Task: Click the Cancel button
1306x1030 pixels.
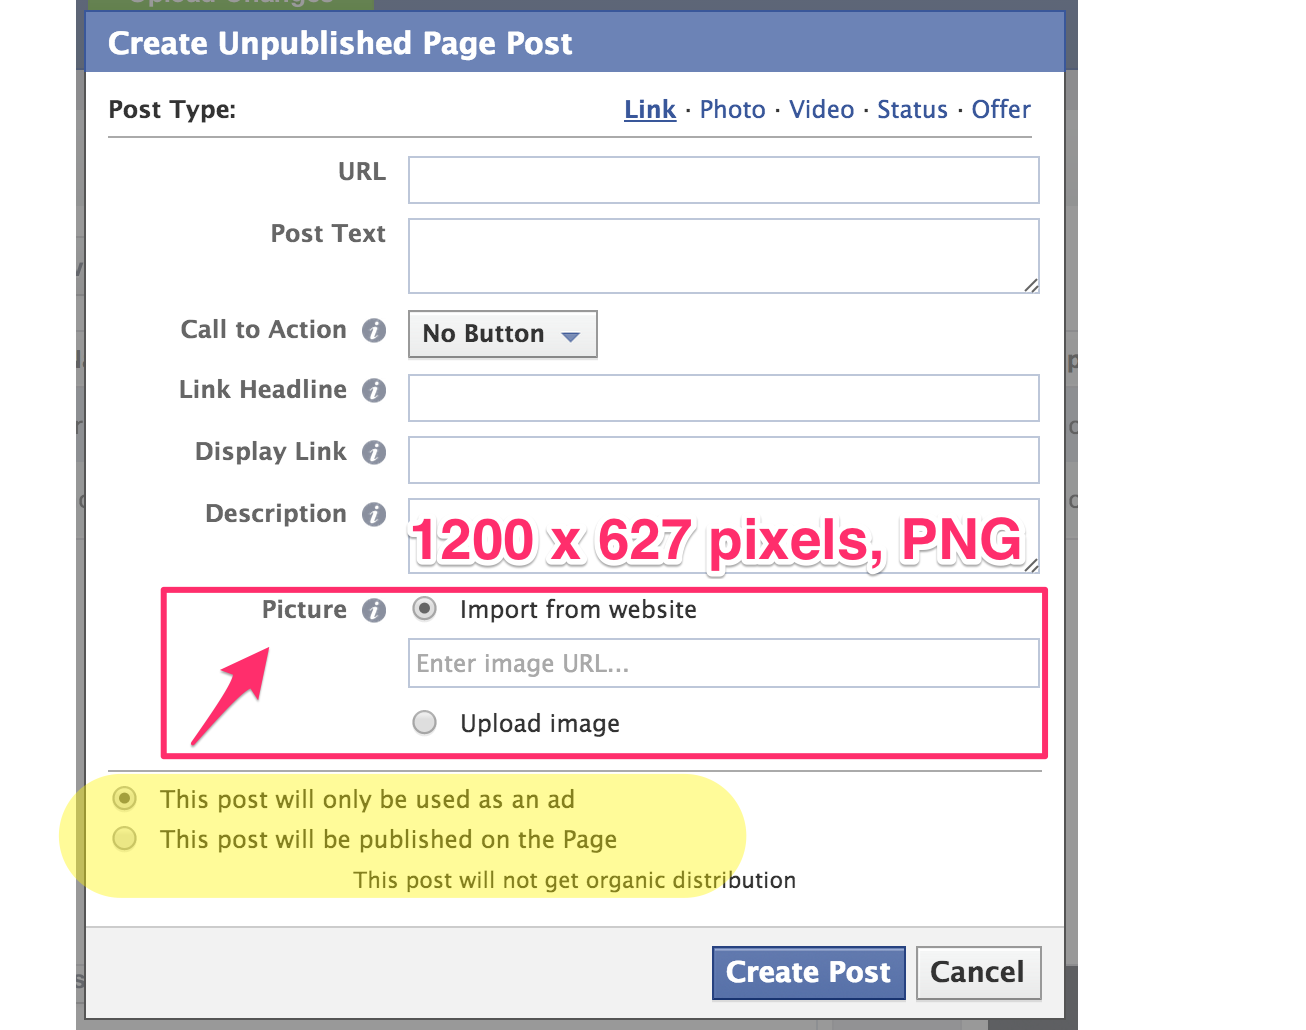Action: coord(978,973)
